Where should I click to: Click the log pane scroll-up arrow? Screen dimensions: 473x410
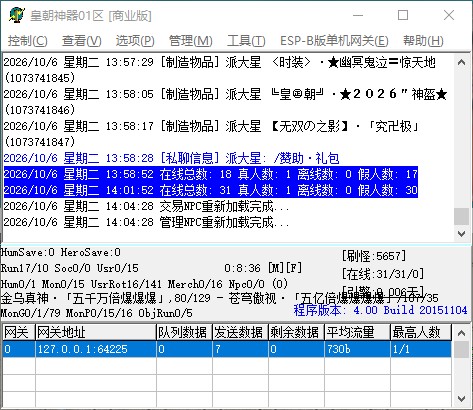click(x=461, y=62)
